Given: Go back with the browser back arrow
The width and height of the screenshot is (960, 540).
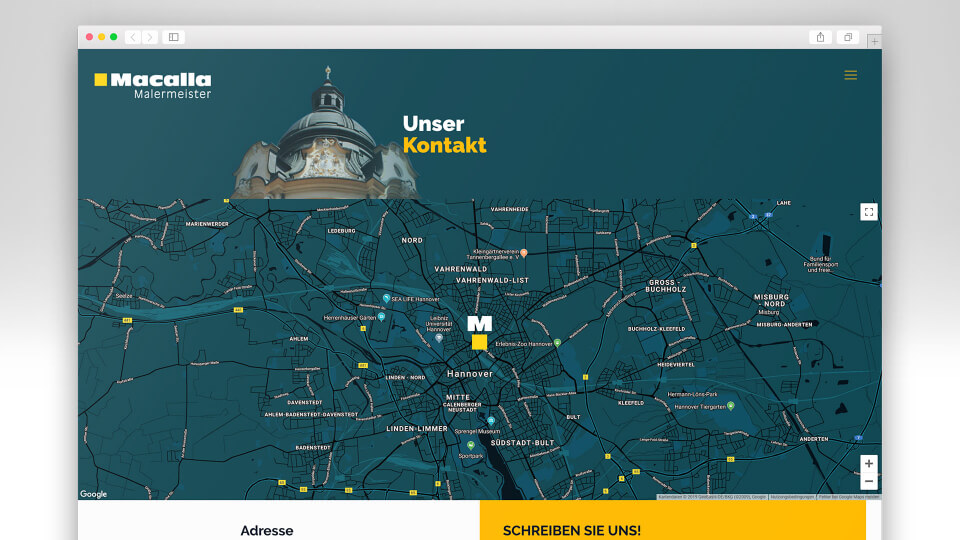Looking at the screenshot, I should tap(133, 37).
